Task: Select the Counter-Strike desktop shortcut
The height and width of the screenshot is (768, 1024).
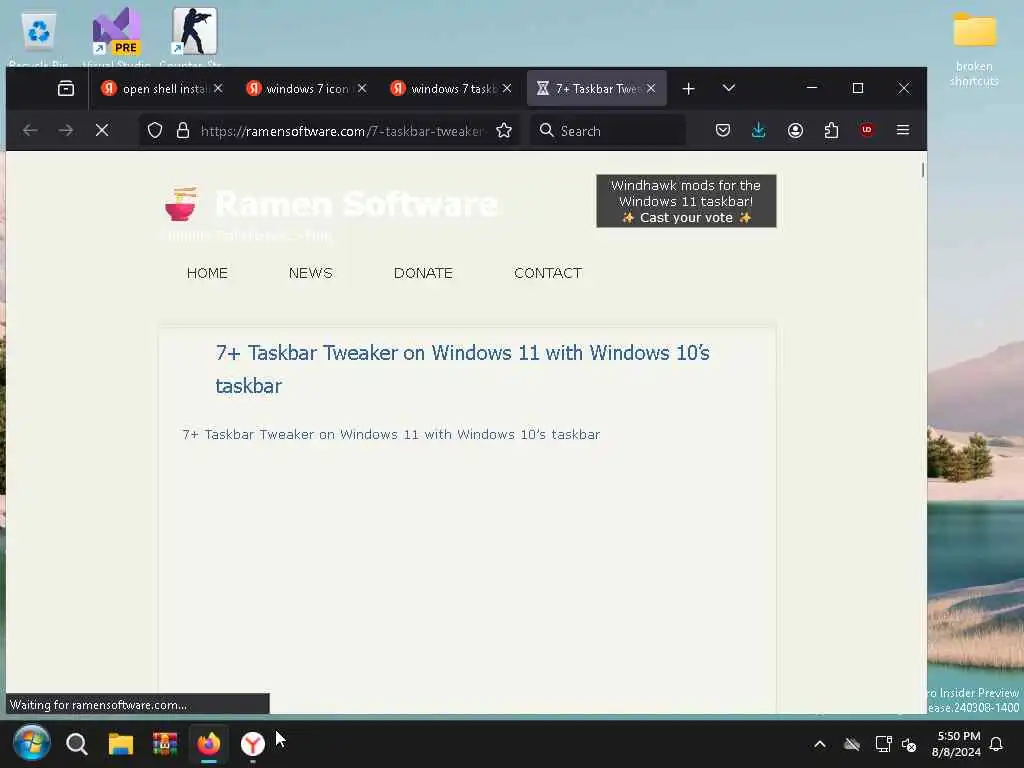Action: pyautogui.click(x=194, y=37)
